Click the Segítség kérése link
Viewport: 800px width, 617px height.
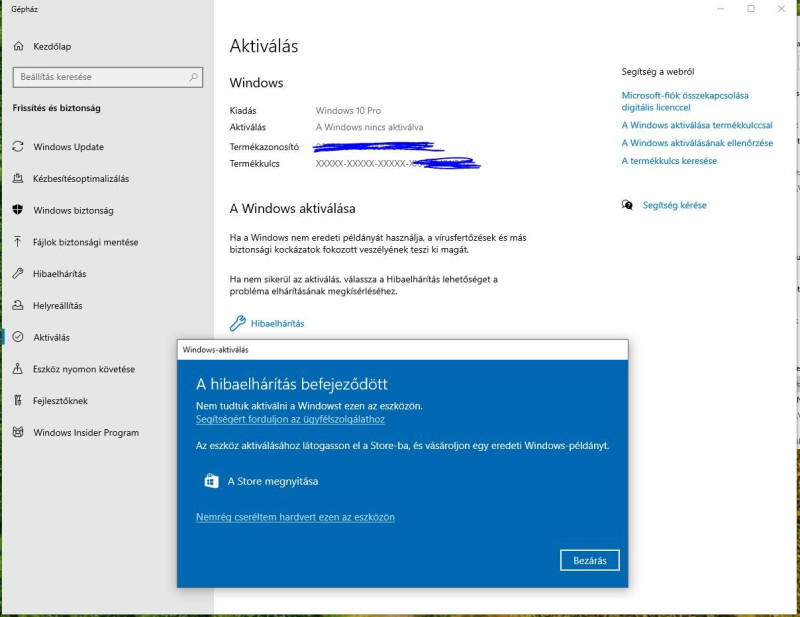pos(674,205)
